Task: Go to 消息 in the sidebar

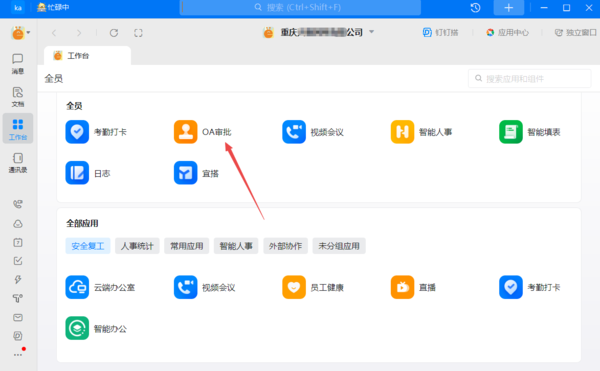Action: (x=18, y=63)
